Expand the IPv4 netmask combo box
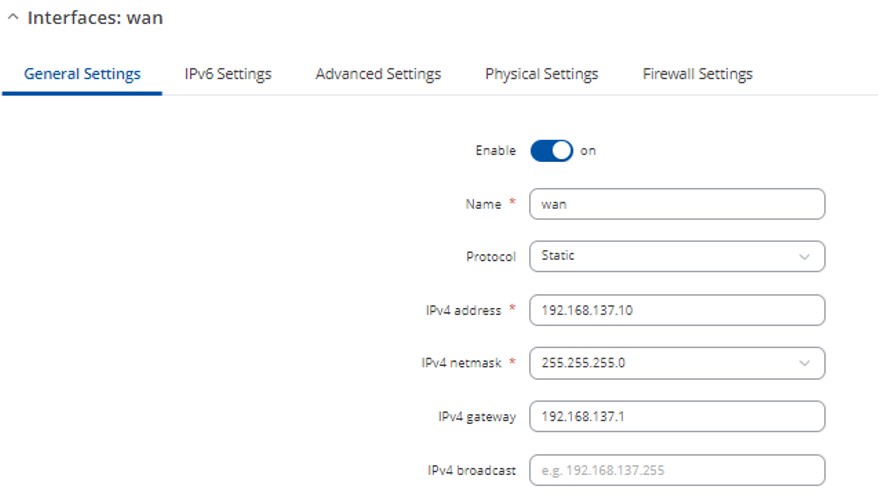Screen dimensions: 878x500 coord(666,363)
